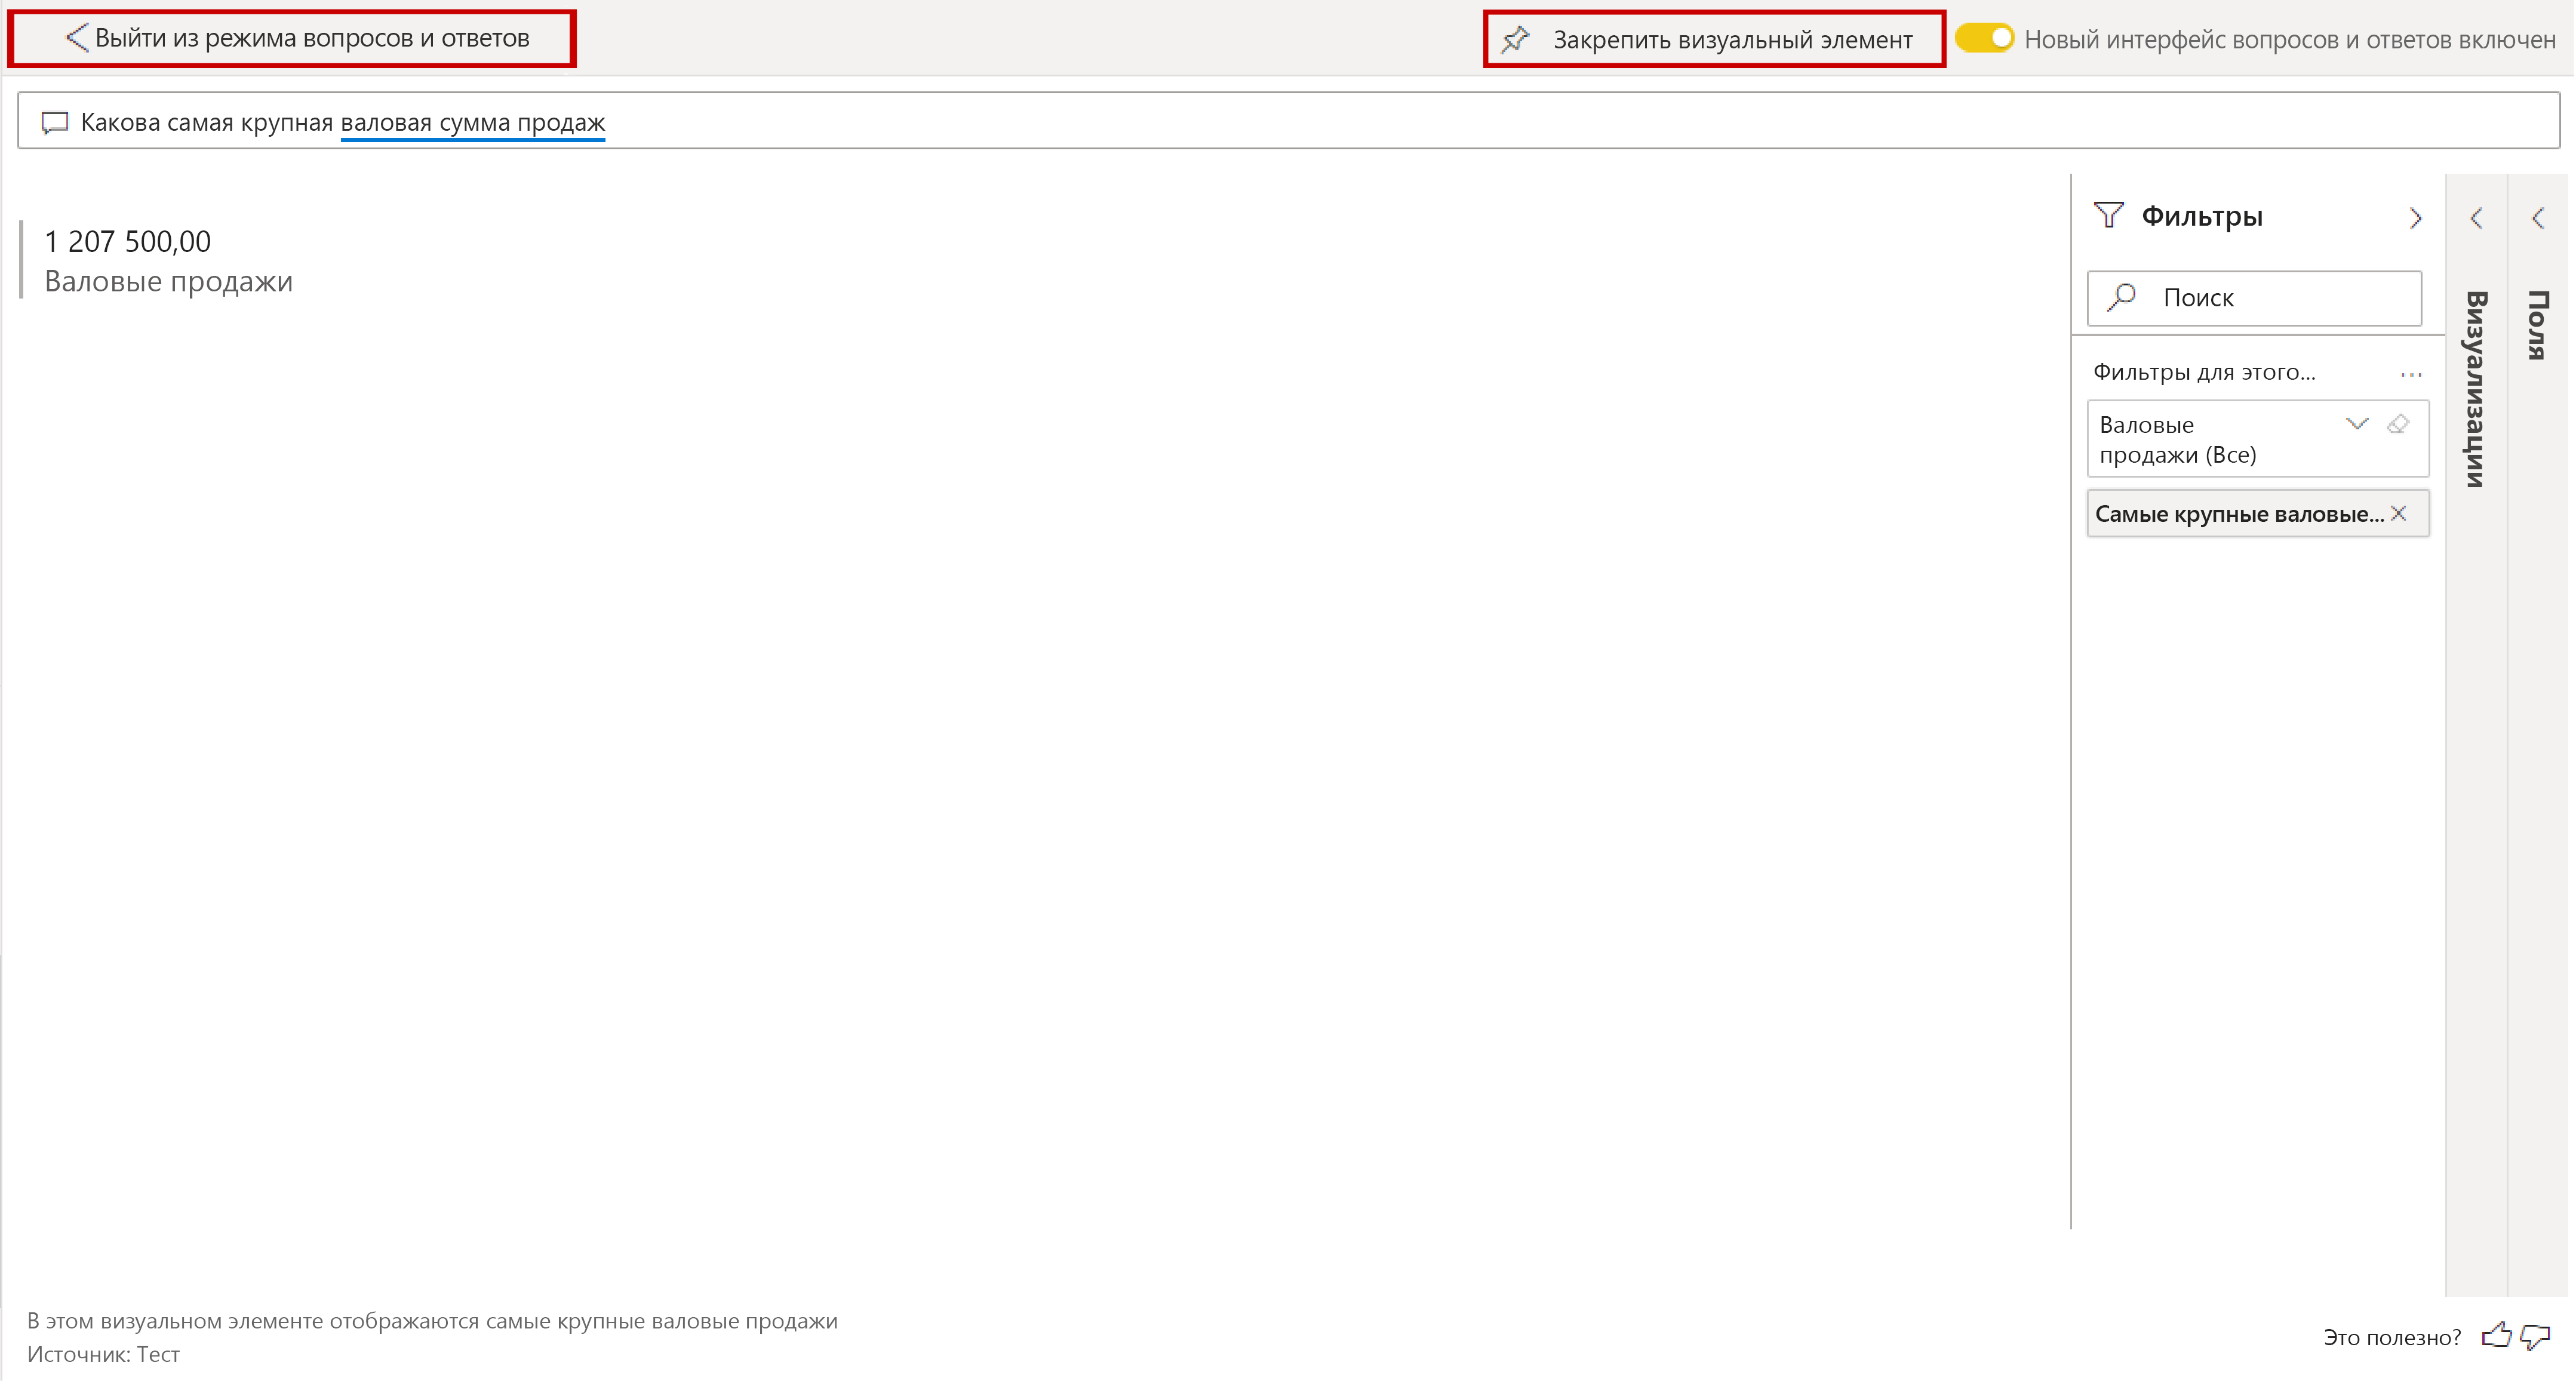Clear the Валовые продажи filter with eraser icon
Image resolution: width=2576 pixels, height=1381 pixels.
[2398, 424]
